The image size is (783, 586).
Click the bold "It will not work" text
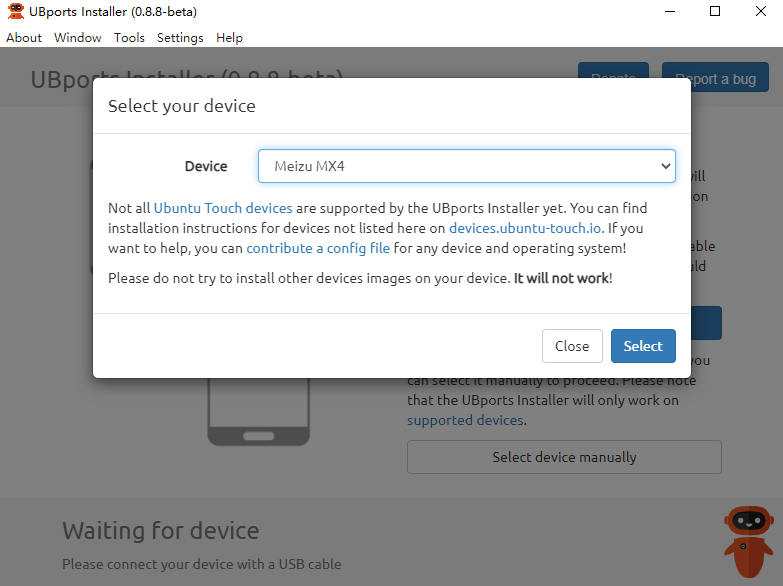[x=561, y=278]
